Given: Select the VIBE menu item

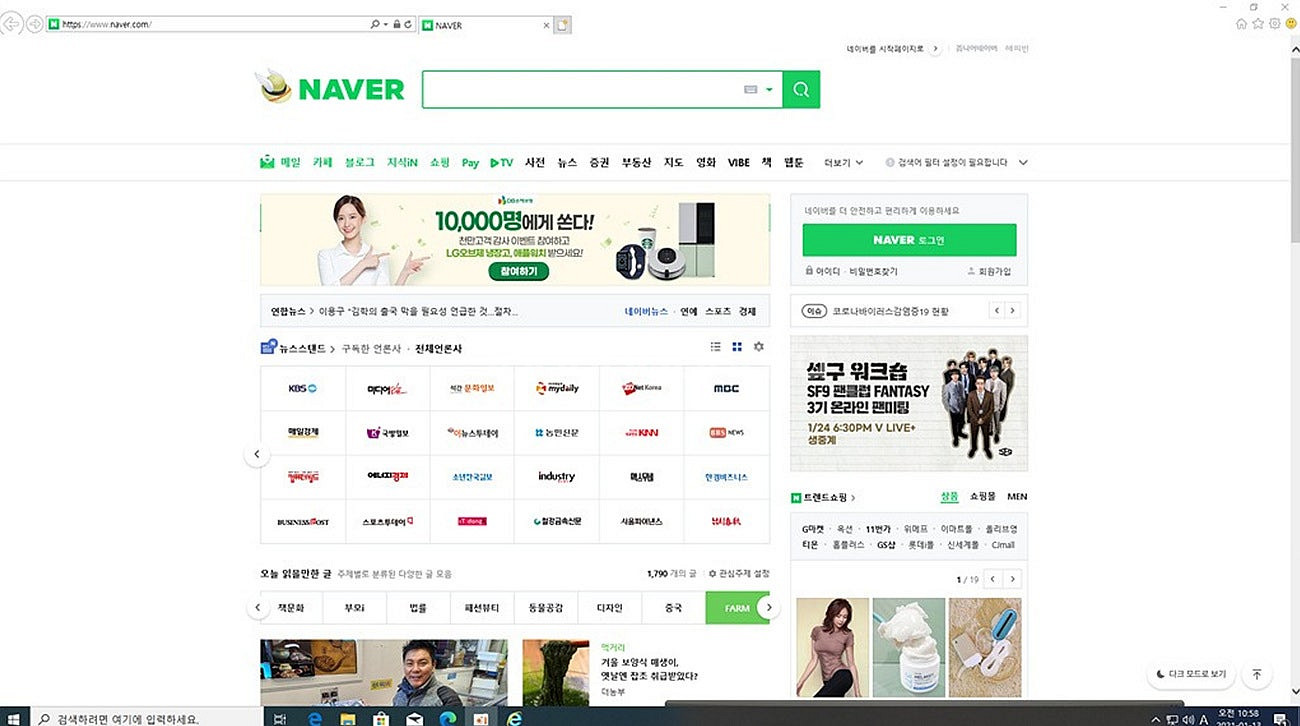Looking at the screenshot, I should (x=738, y=162).
